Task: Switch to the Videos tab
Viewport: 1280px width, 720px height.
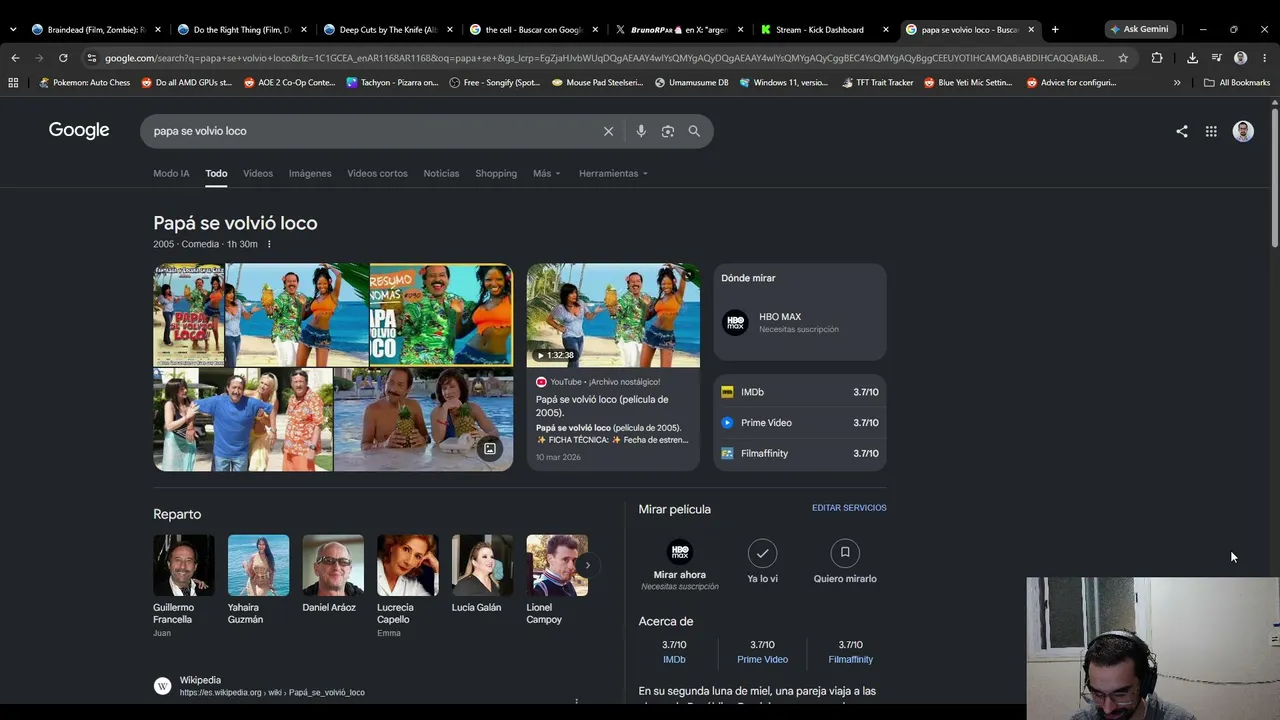Action: click(258, 173)
